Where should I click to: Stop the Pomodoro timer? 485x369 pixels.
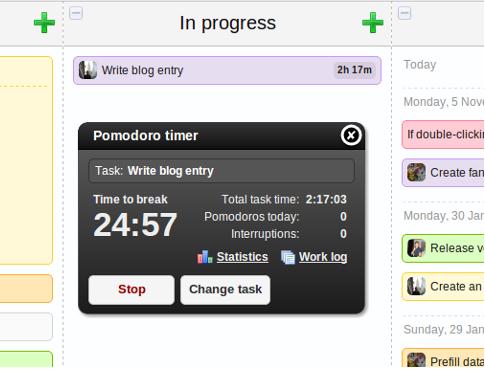(131, 290)
